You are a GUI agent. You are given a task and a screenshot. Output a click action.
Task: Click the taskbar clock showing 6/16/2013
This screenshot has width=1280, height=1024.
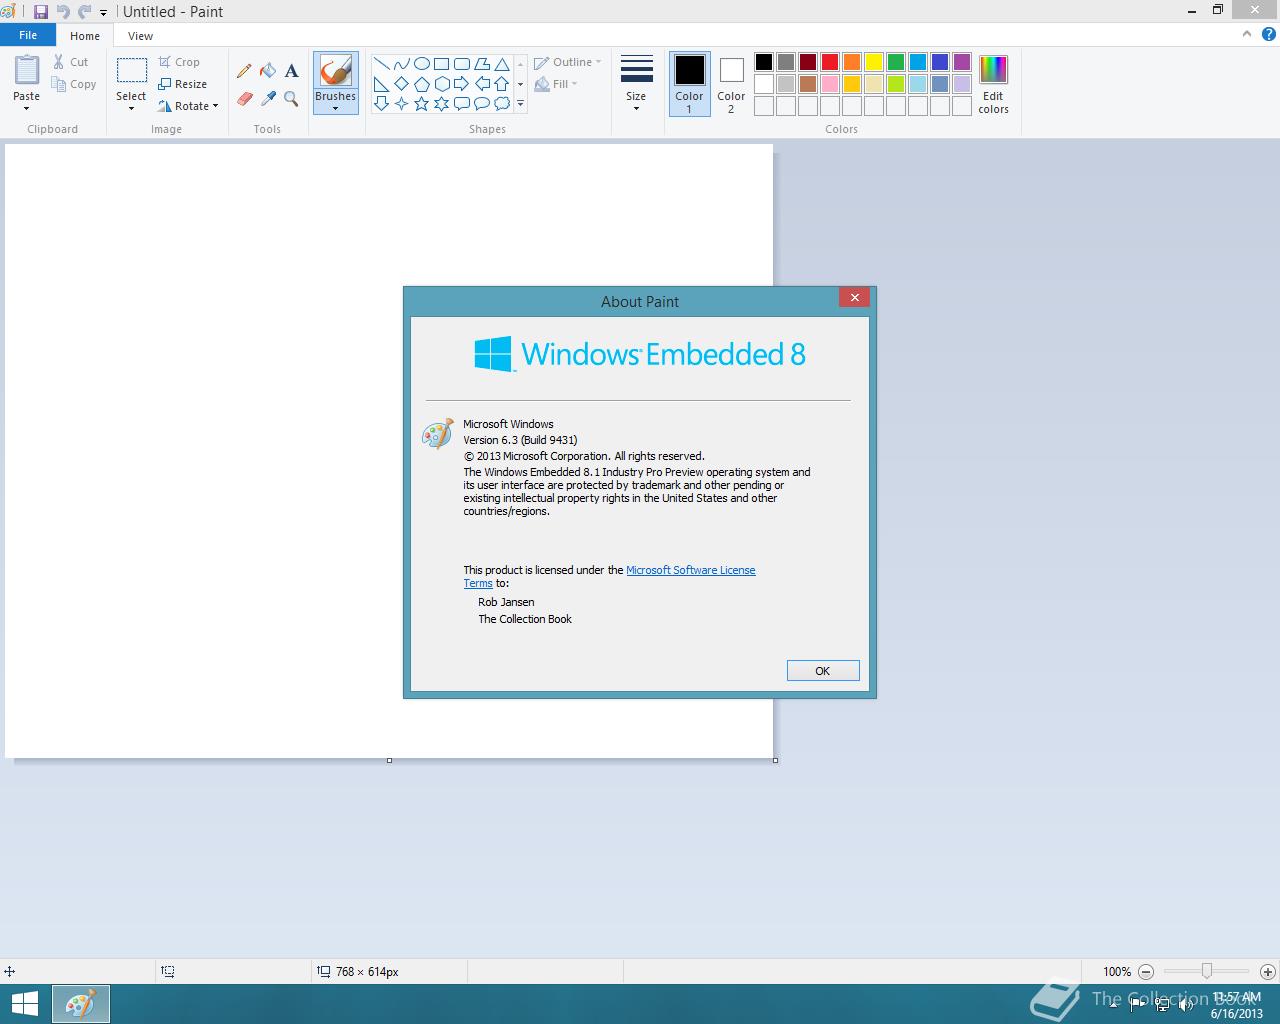pos(1236,1005)
